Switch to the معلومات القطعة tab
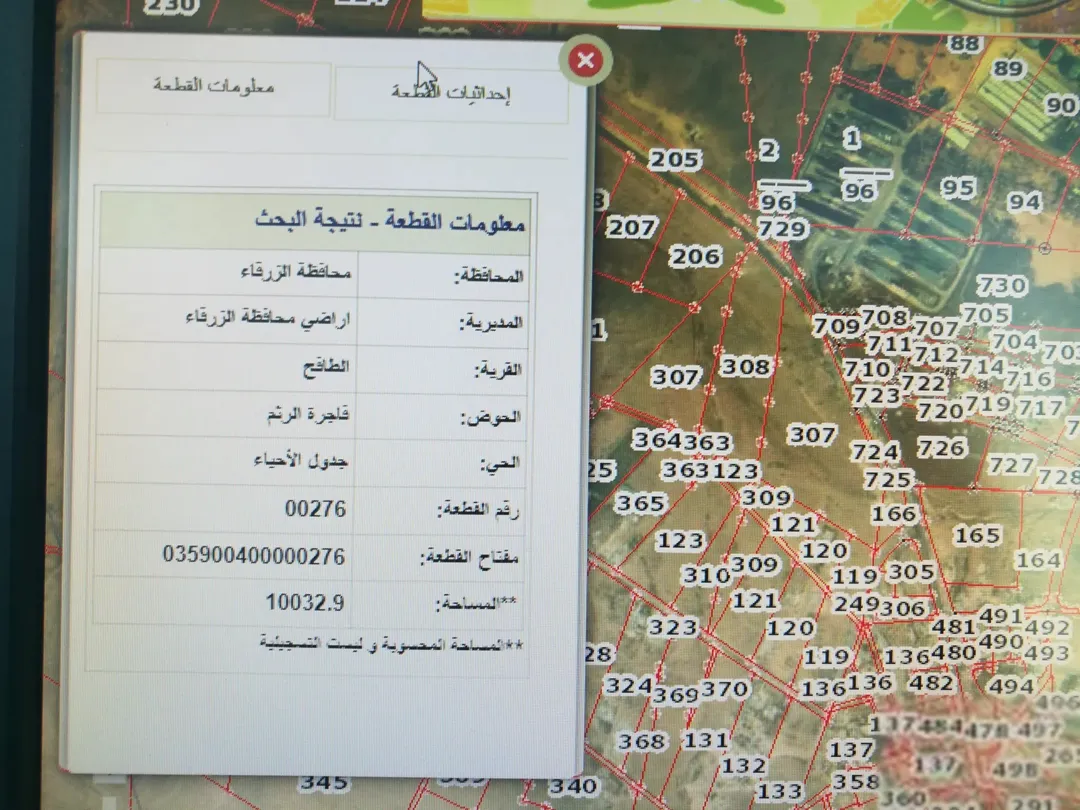 pyautogui.click(x=214, y=86)
